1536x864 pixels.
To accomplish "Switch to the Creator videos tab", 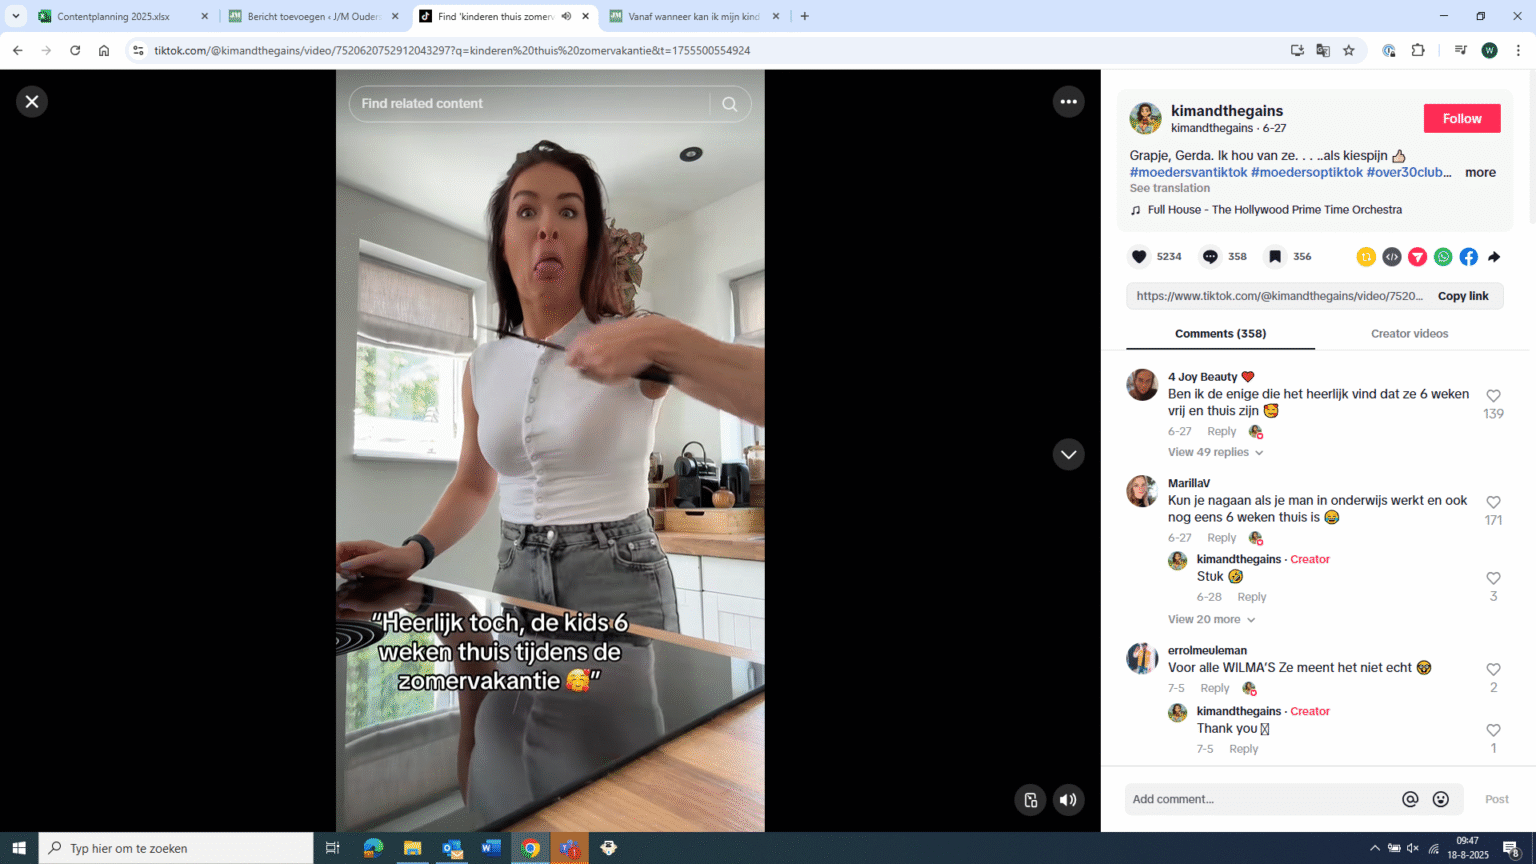I will click(1409, 334).
